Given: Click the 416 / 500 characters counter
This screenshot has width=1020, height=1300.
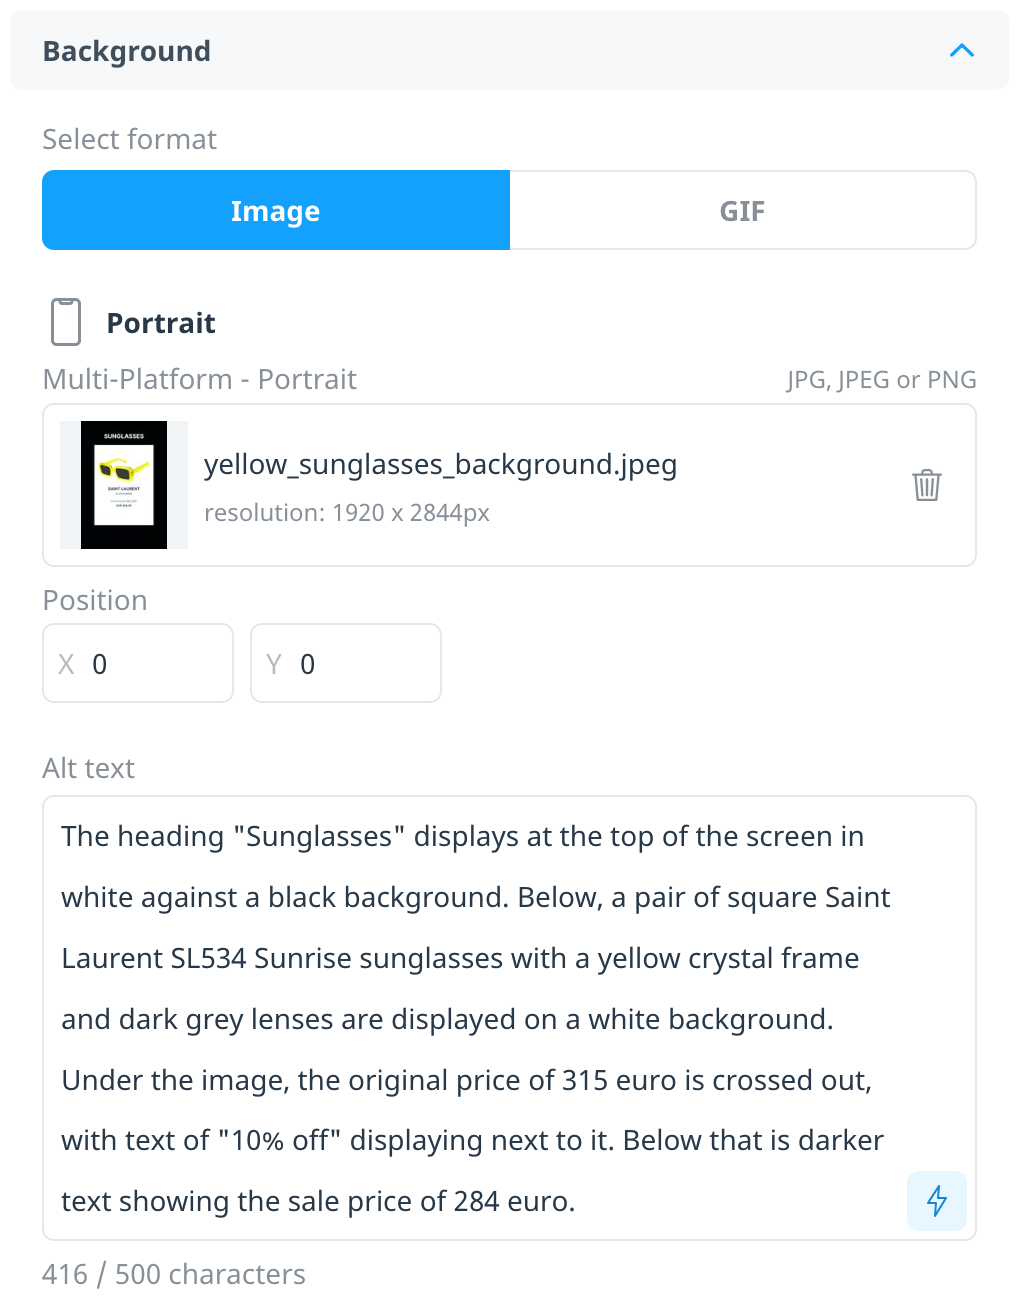Looking at the screenshot, I should (x=174, y=1274).
